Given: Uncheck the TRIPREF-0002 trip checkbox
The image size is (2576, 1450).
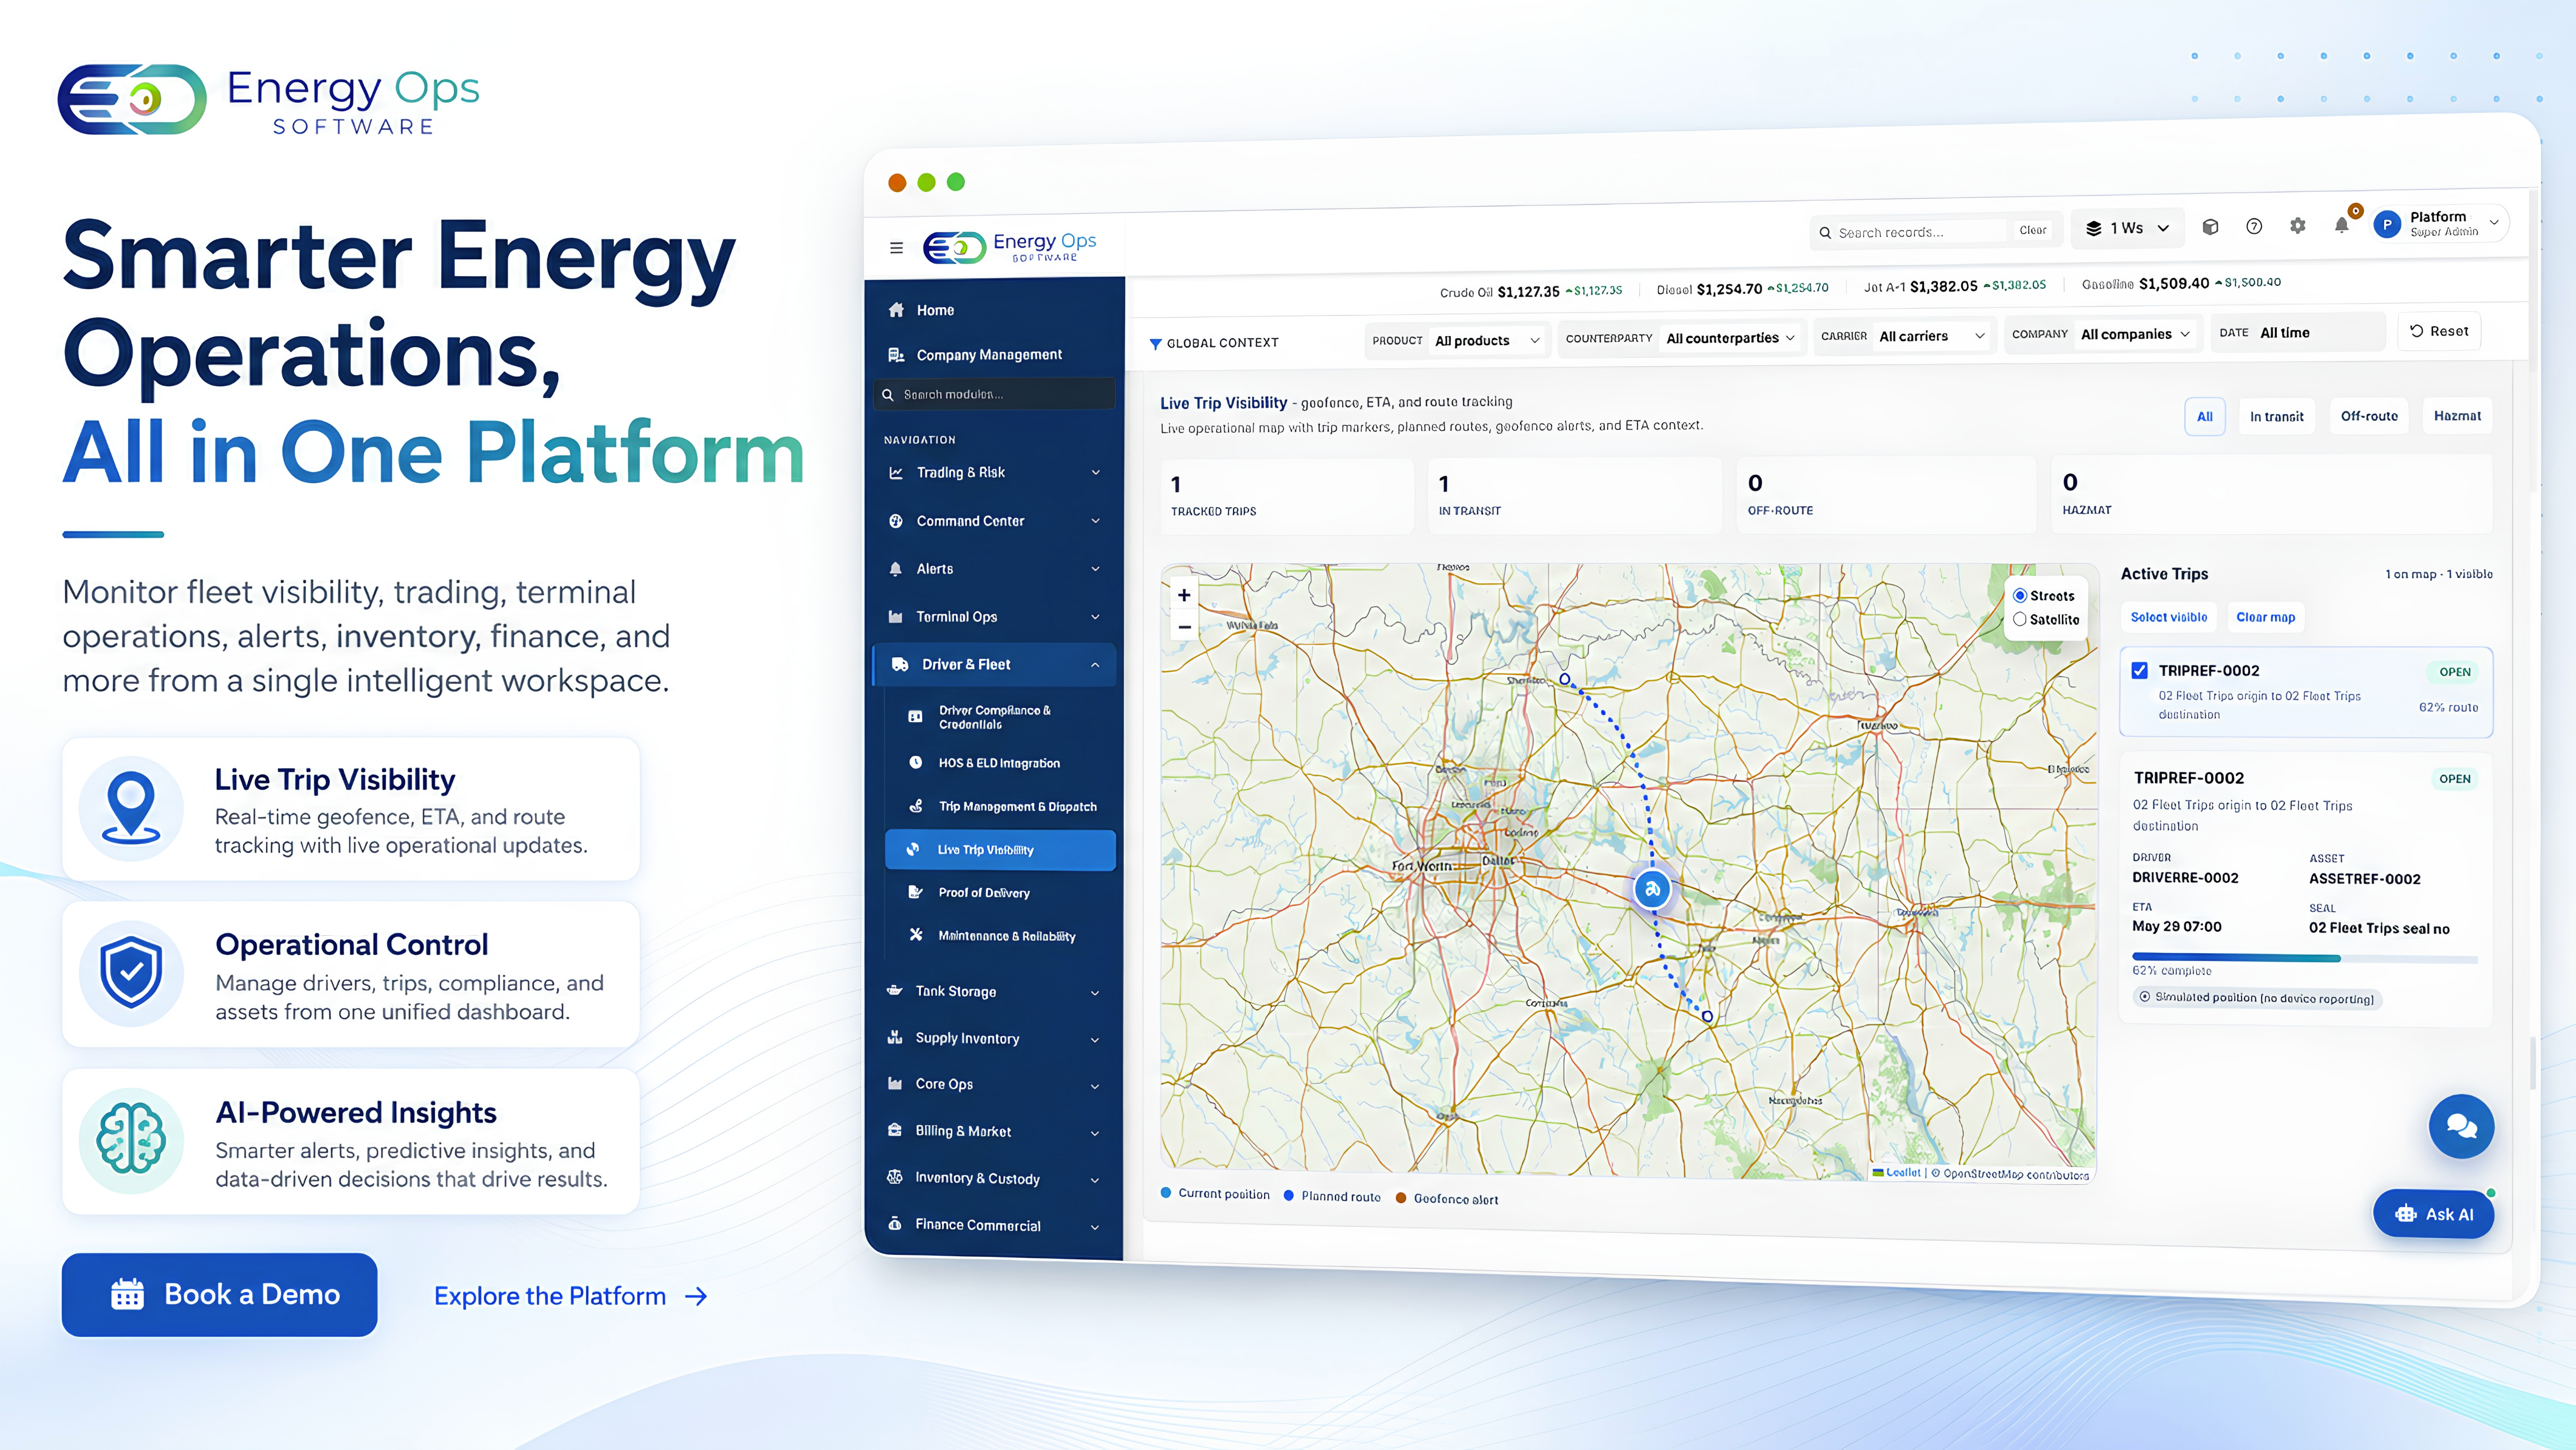Looking at the screenshot, I should pyautogui.click(x=2139, y=671).
